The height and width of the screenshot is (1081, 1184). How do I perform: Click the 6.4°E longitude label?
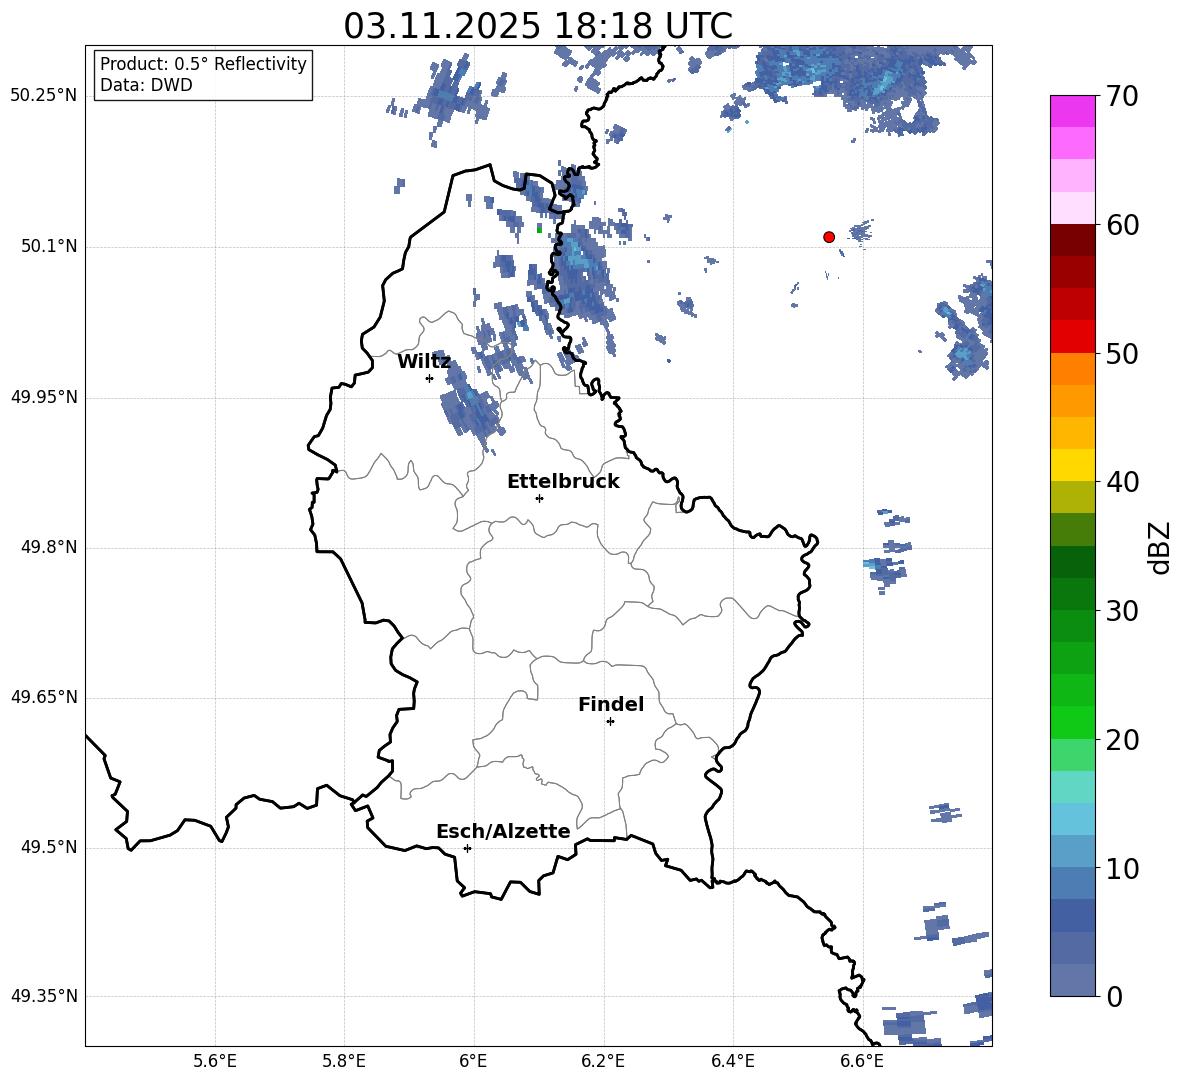point(732,1061)
